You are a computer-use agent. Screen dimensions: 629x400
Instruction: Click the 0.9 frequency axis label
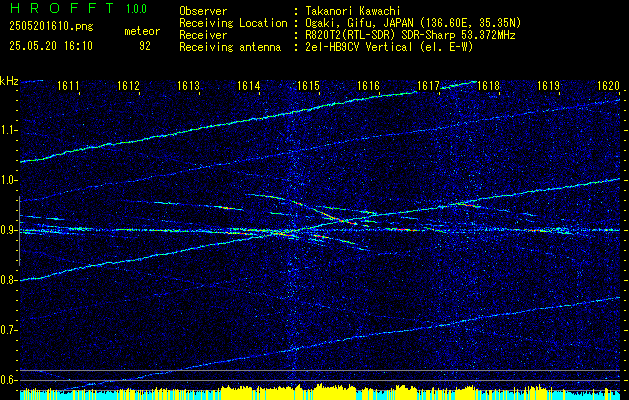[9, 230]
